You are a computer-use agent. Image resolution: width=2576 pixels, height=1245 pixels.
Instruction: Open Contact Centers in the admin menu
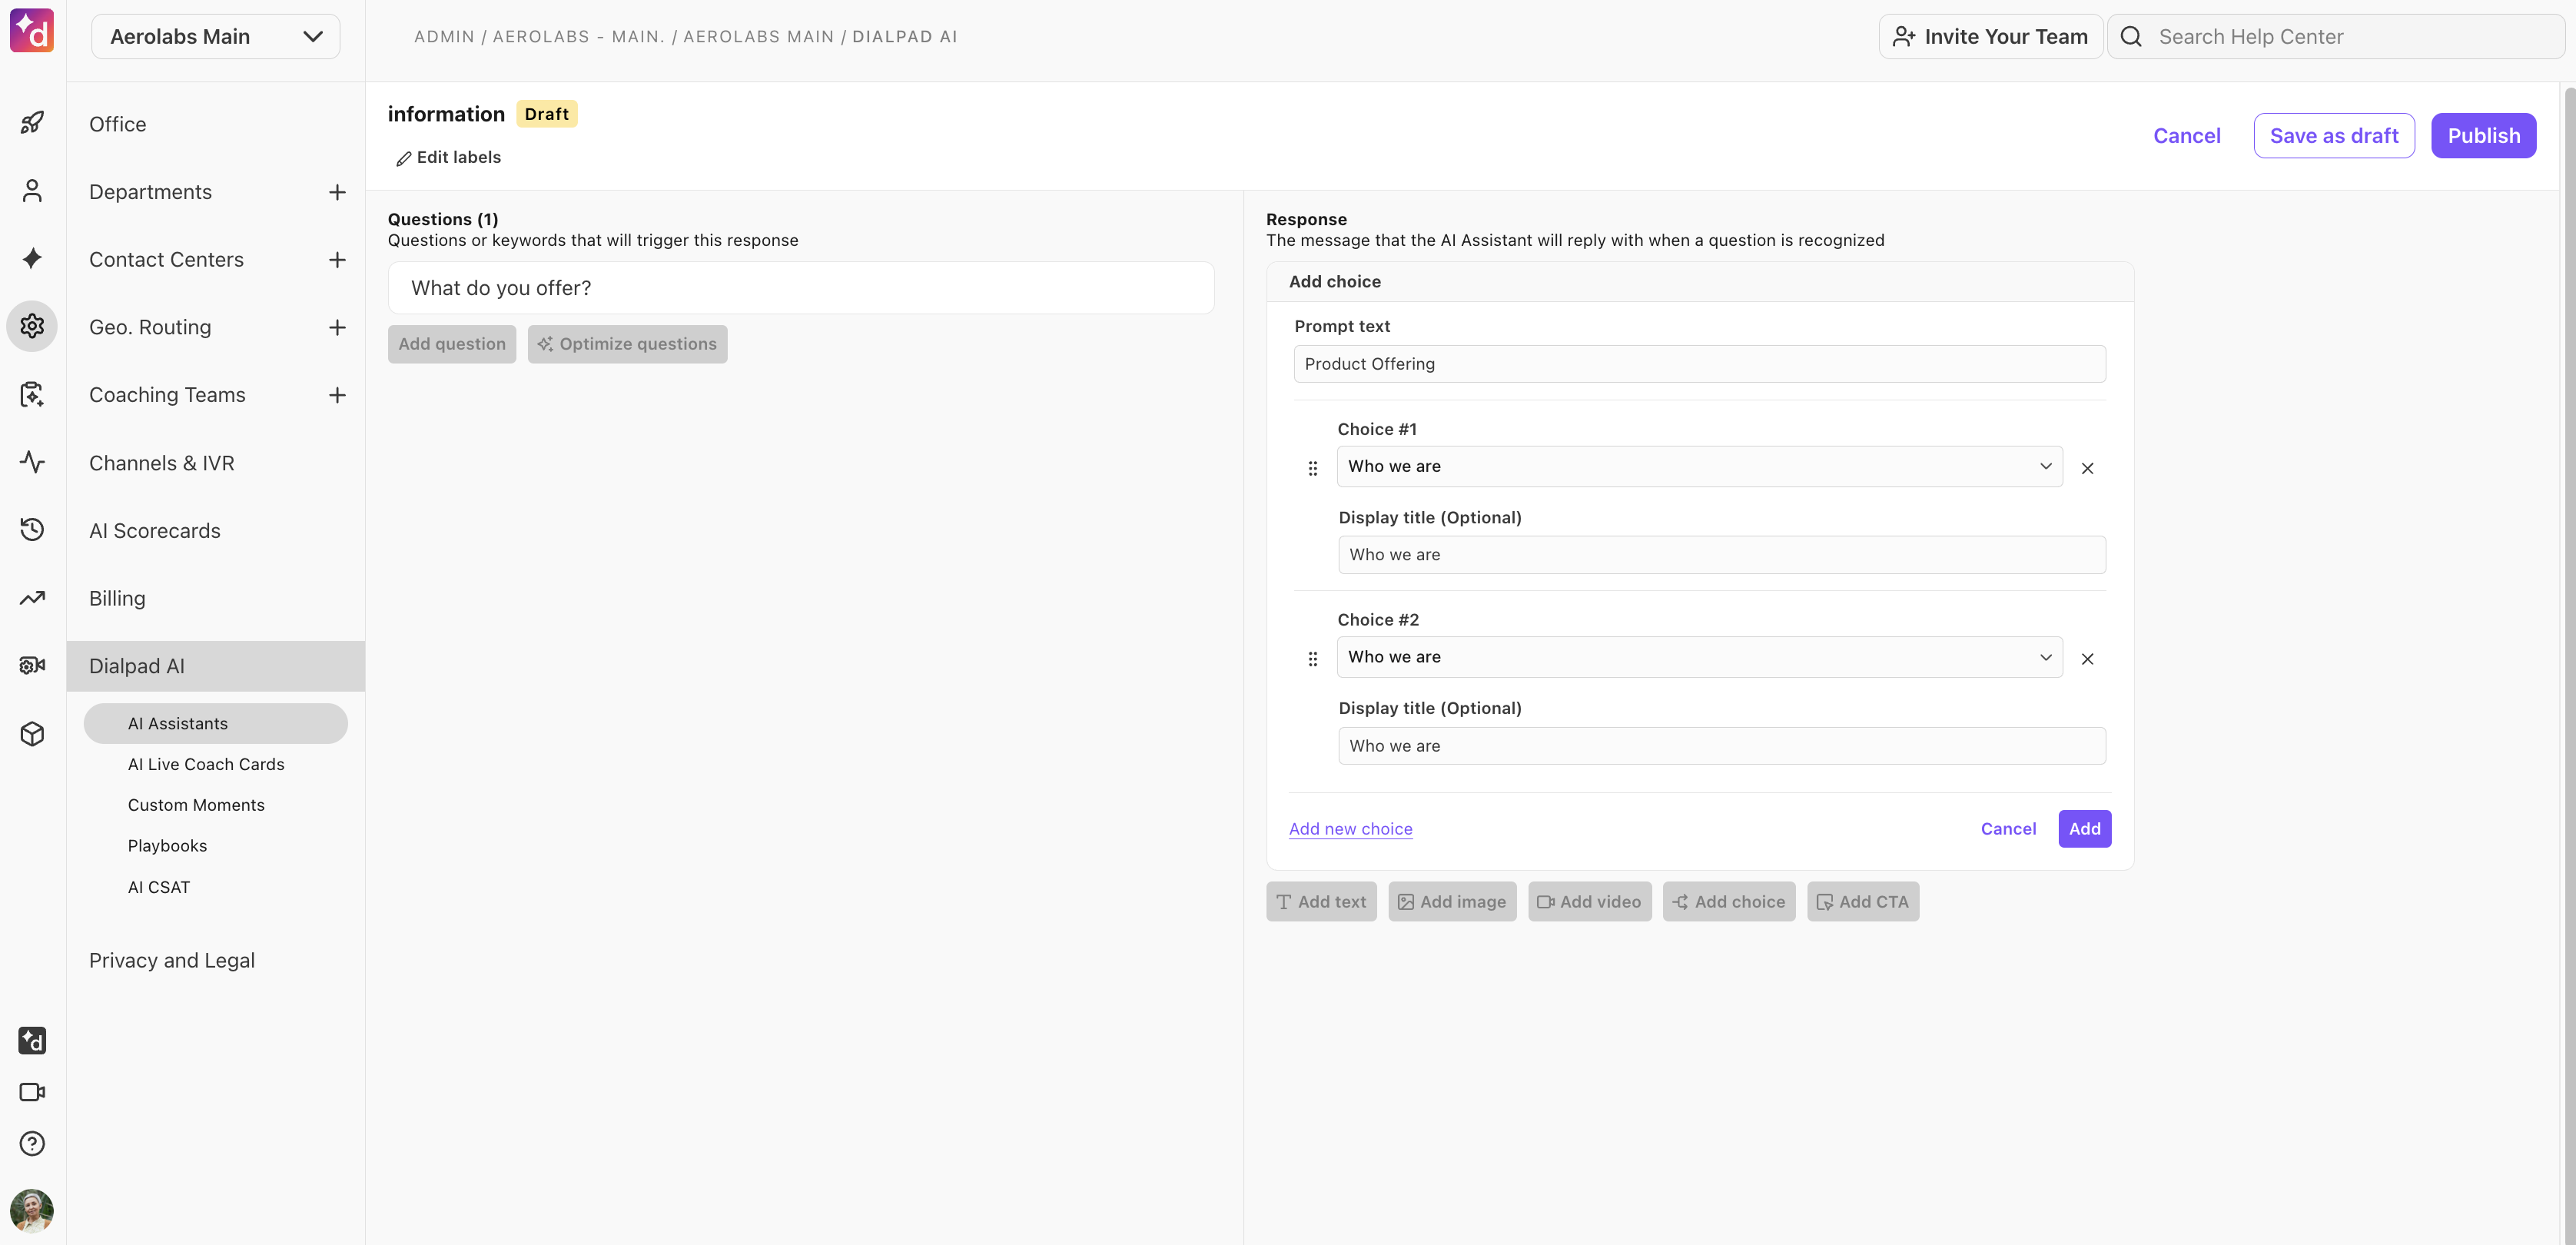tap(166, 260)
